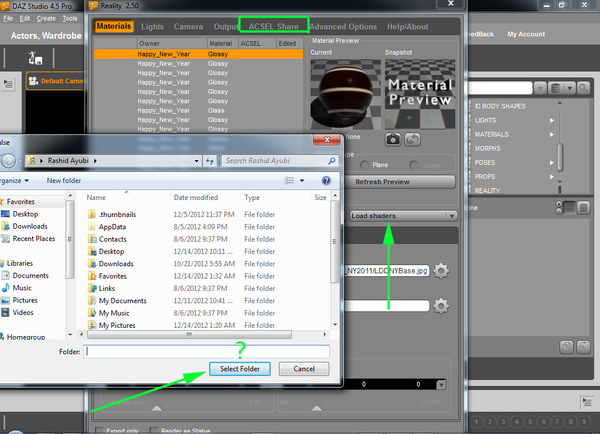Screen dimensions: 600x434
Task: Open the Edit menu in DAZ Studio
Action: [25, 18]
